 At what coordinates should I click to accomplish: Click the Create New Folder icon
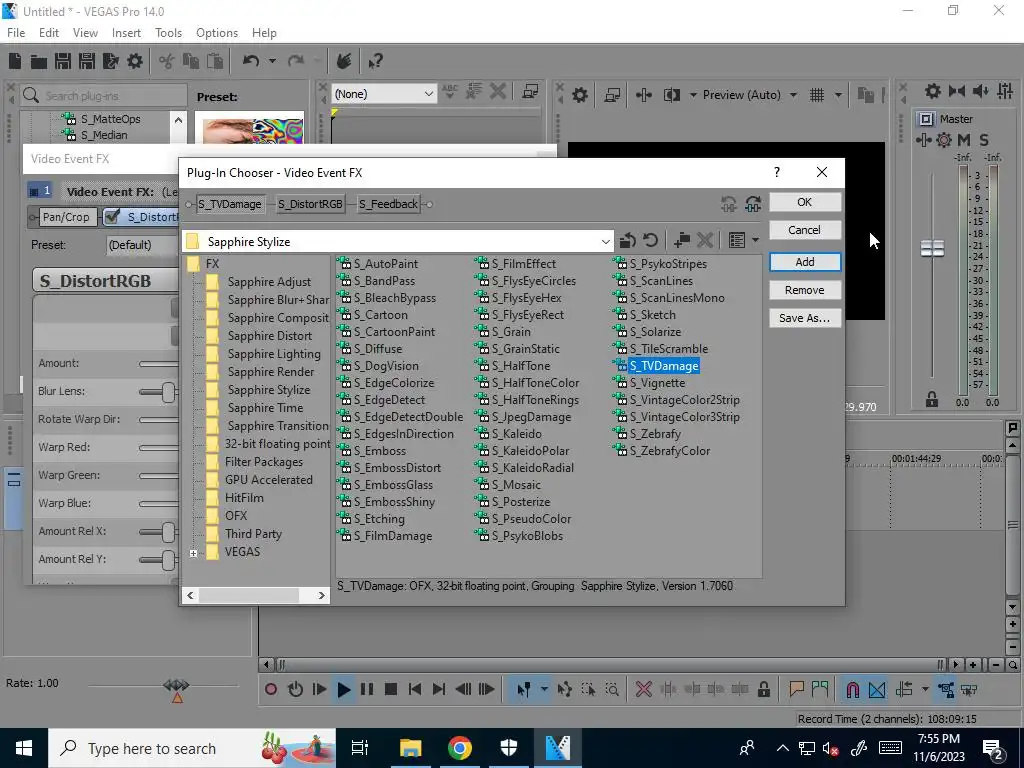(682, 240)
